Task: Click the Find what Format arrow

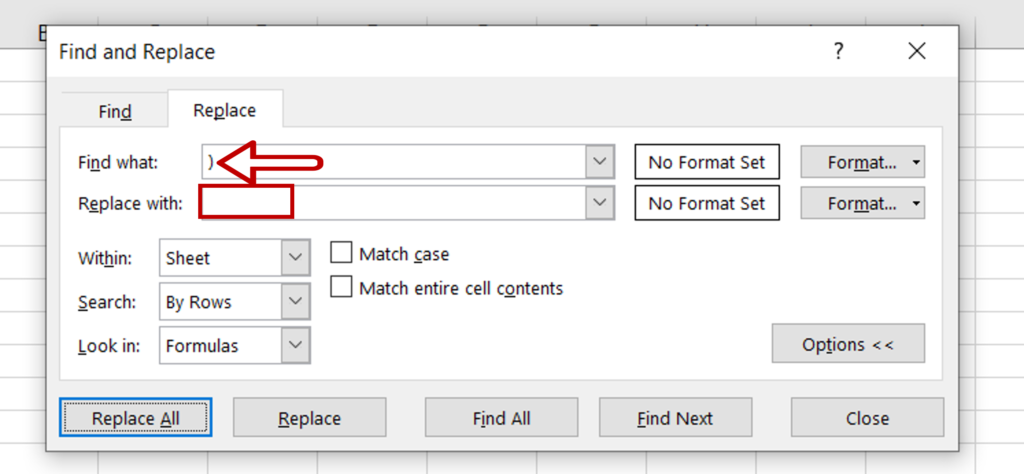Action: point(917,163)
